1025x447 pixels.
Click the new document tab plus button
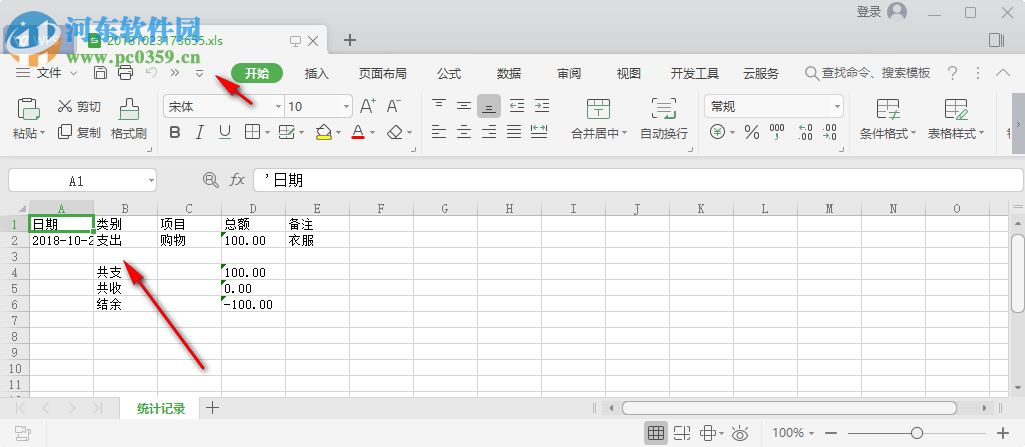click(350, 40)
